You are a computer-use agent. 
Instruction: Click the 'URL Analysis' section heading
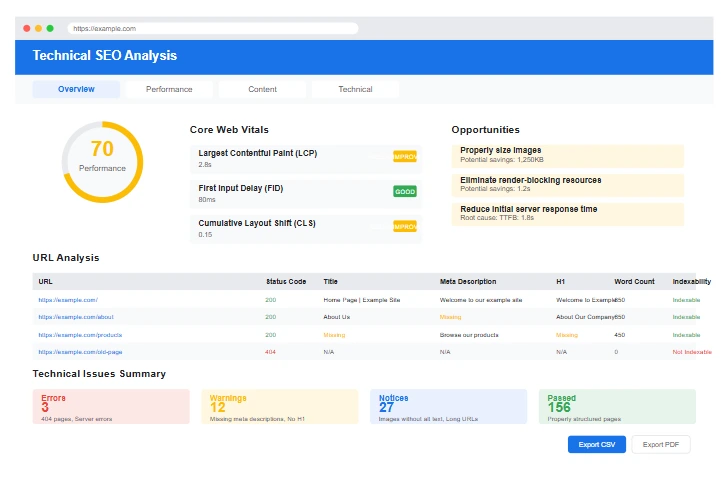(66, 258)
